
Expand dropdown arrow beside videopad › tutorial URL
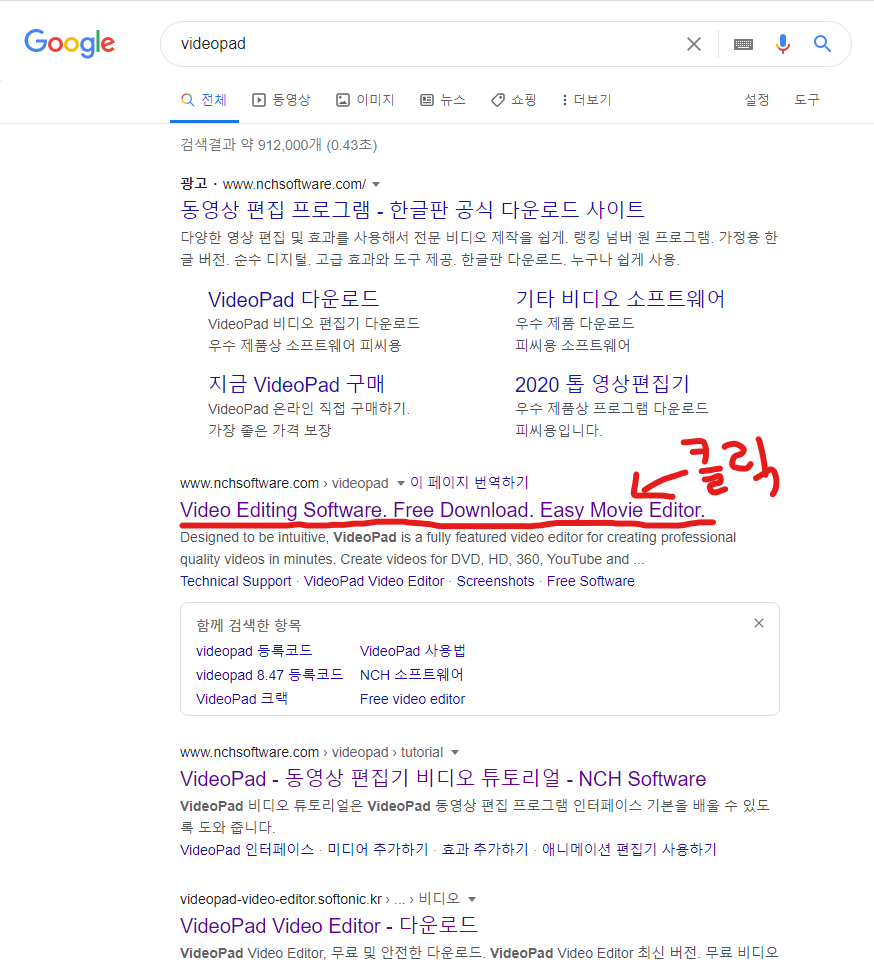pos(455,753)
